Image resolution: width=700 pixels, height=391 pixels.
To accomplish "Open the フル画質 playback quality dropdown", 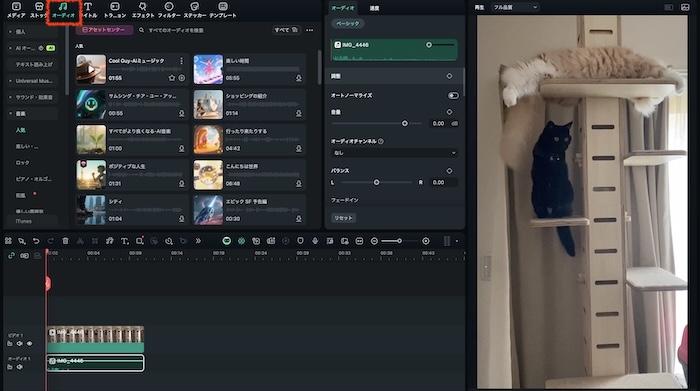I will 515,7.
